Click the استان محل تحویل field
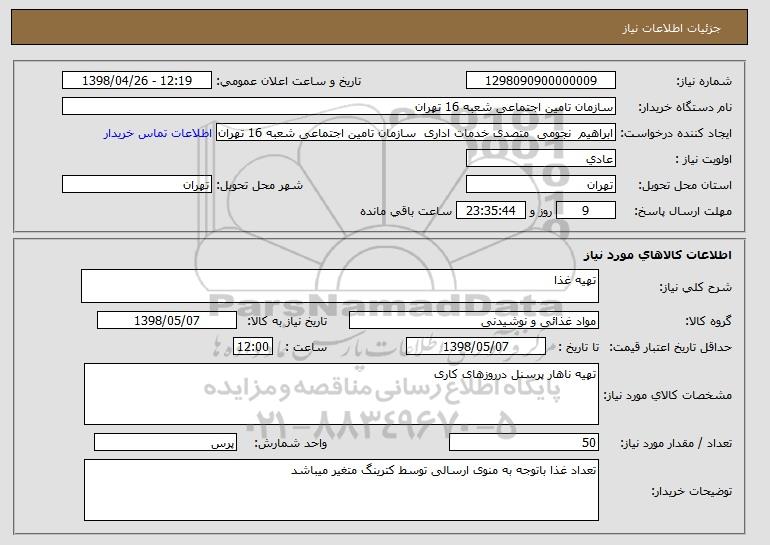The height and width of the screenshot is (545, 770). coord(541,185)
